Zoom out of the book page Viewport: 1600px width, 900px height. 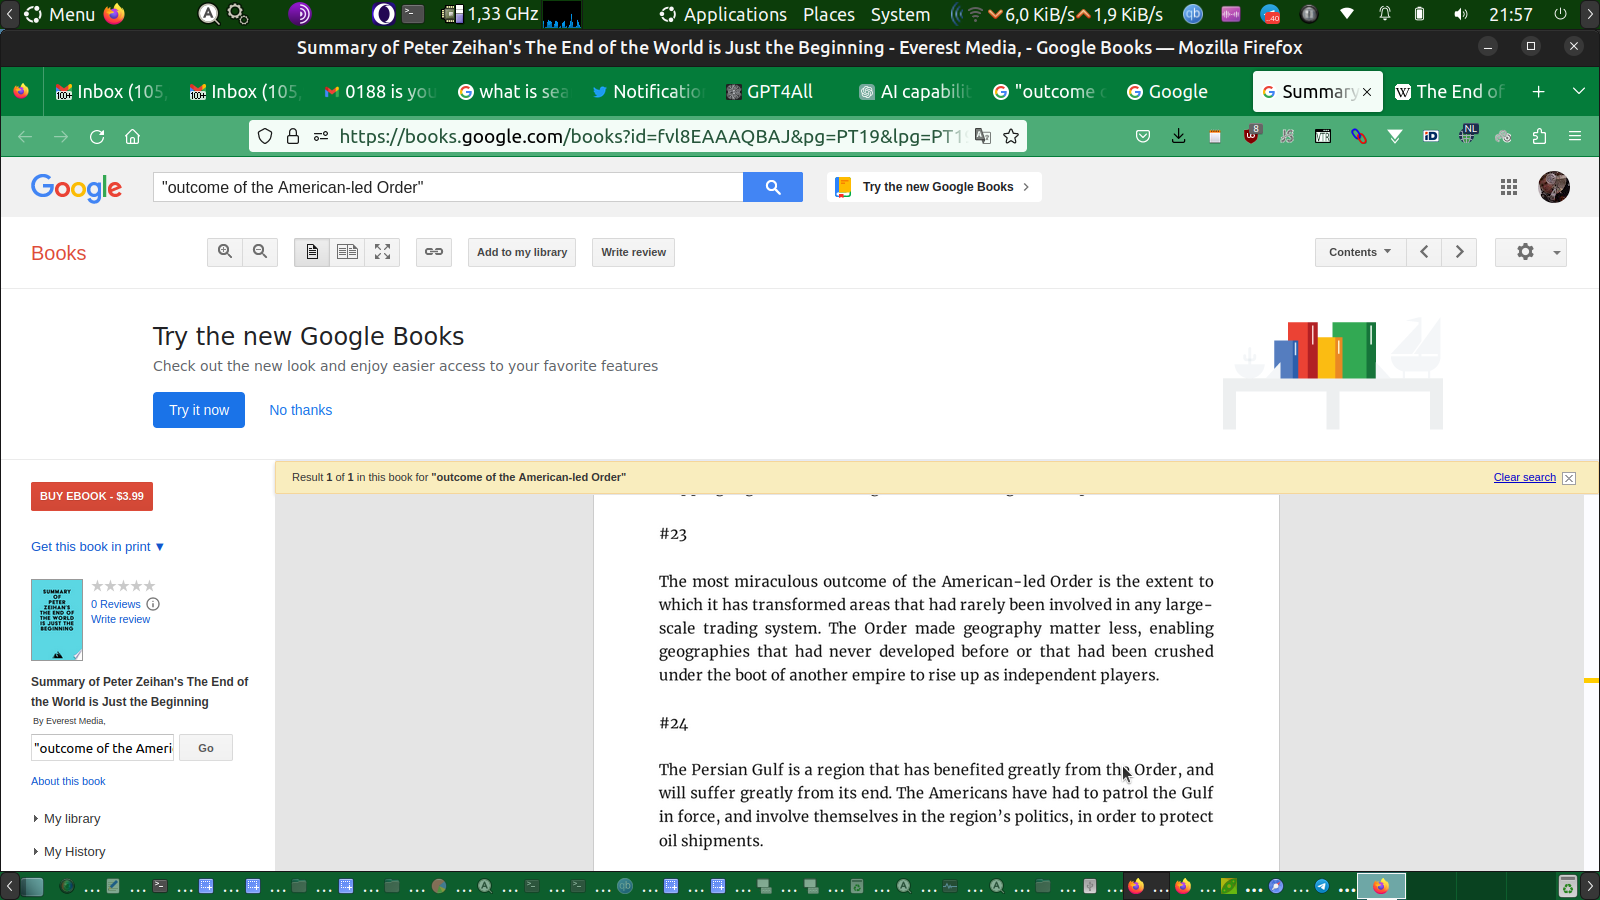point(260,252)
